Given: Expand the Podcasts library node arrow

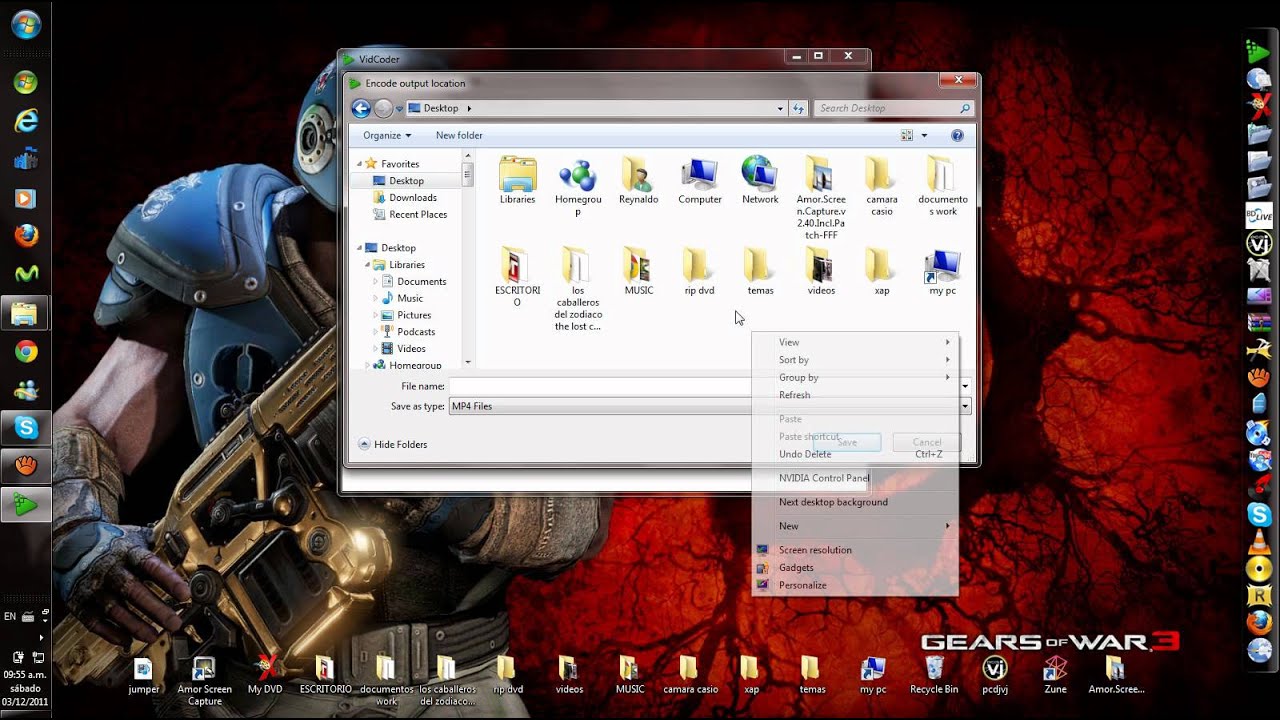Looking at the screenshot, I should (376, 332).
